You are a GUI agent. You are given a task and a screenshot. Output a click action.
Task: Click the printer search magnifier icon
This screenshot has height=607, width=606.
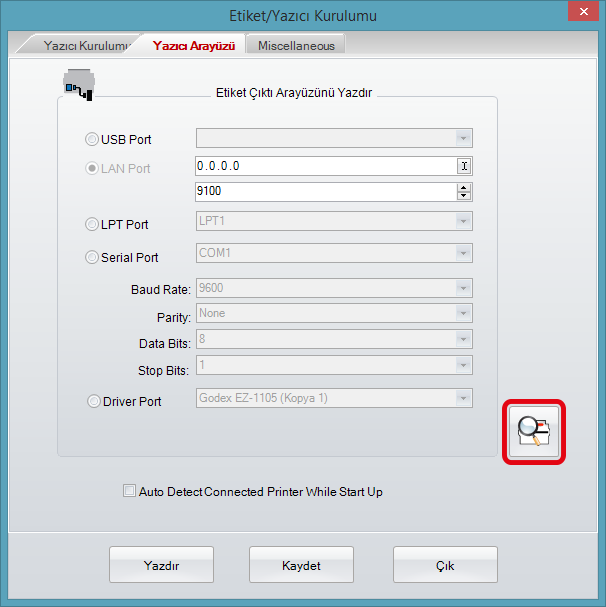tap(533, 432)
